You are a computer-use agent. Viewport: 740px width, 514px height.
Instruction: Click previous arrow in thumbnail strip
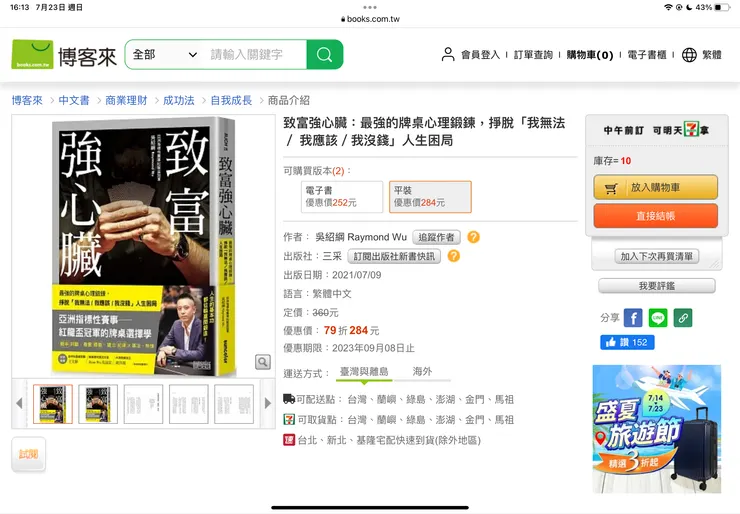click(19, 404)
